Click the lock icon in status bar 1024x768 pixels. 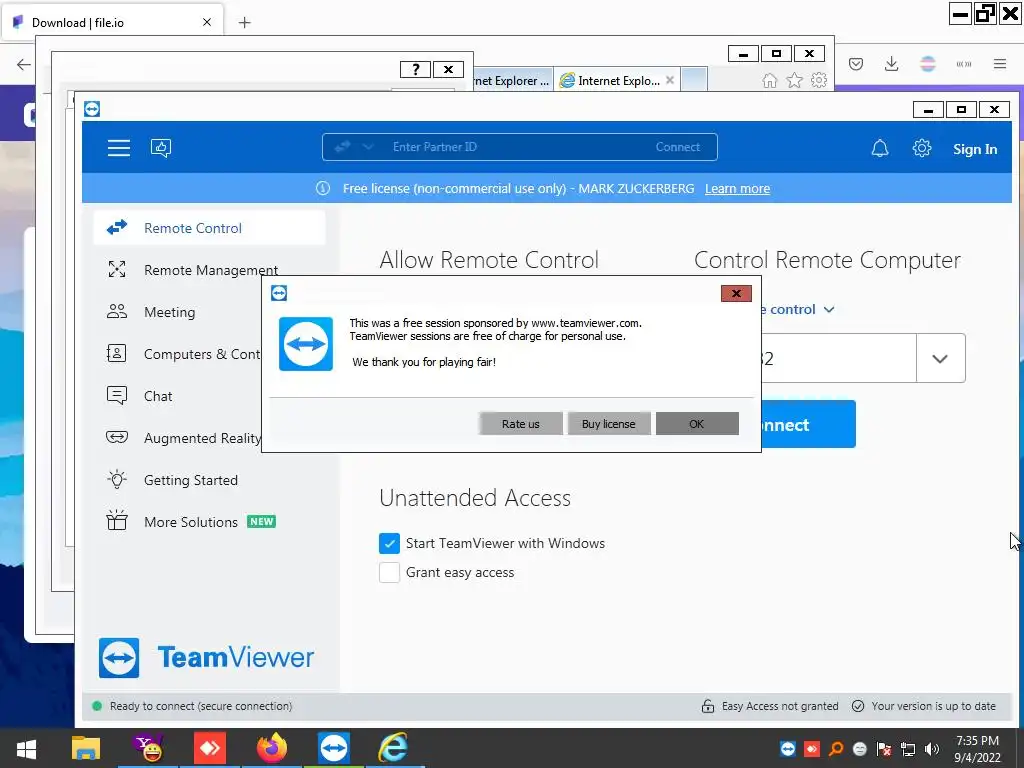(x=708, y=706)
